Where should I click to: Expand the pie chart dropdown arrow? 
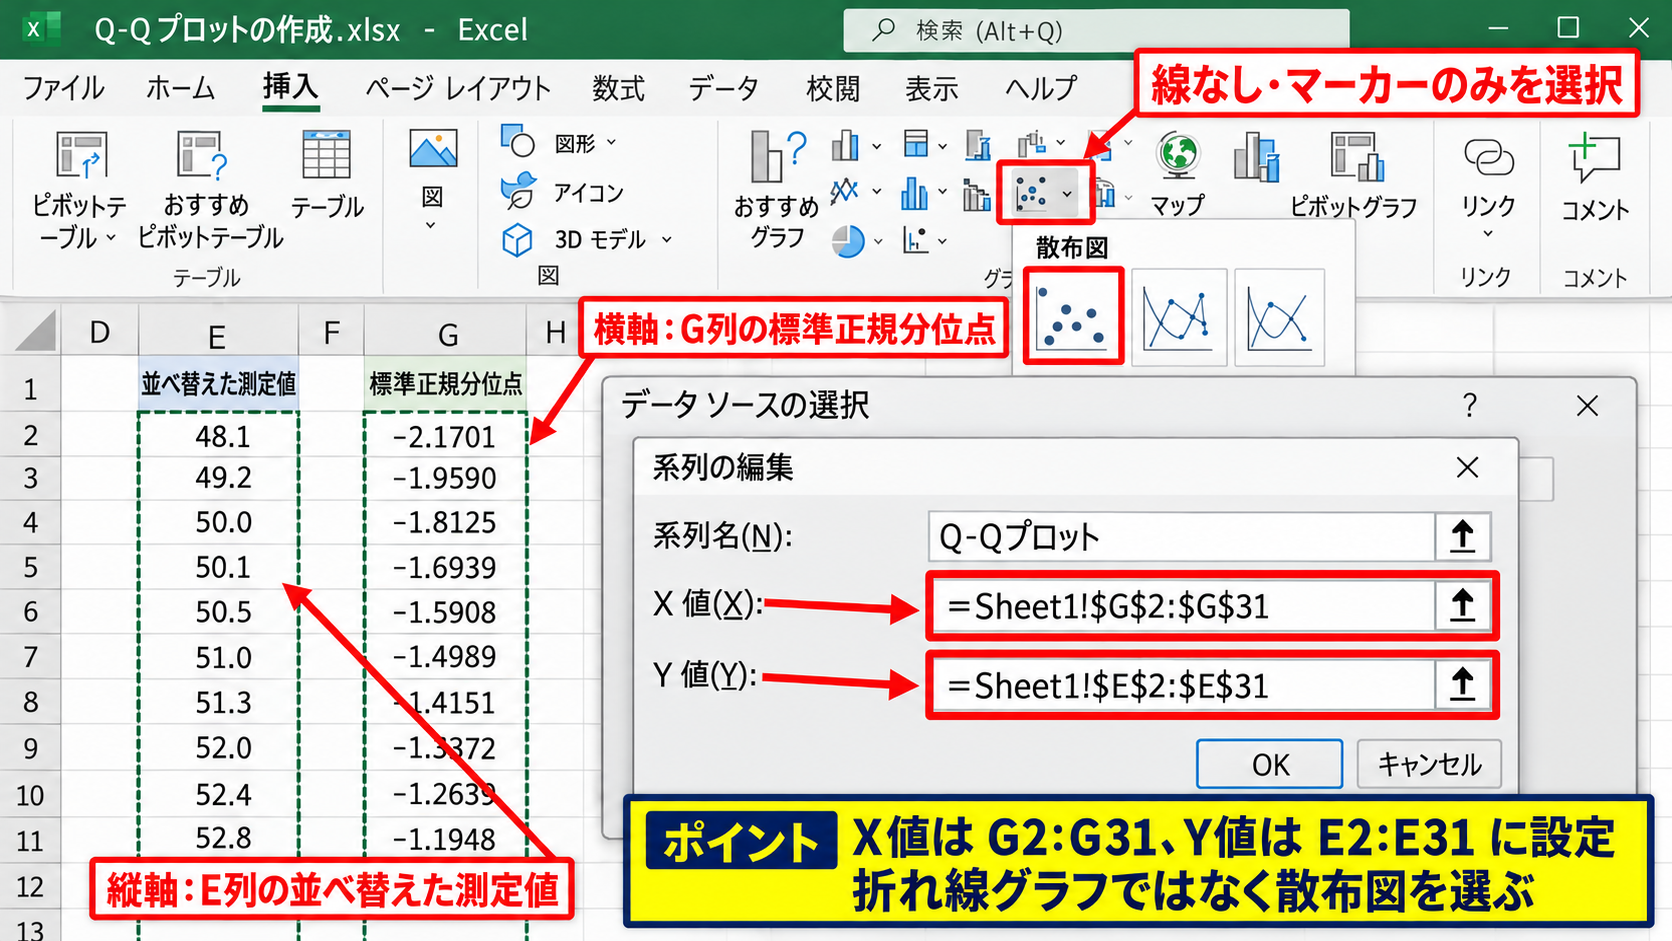click(879, 241)
